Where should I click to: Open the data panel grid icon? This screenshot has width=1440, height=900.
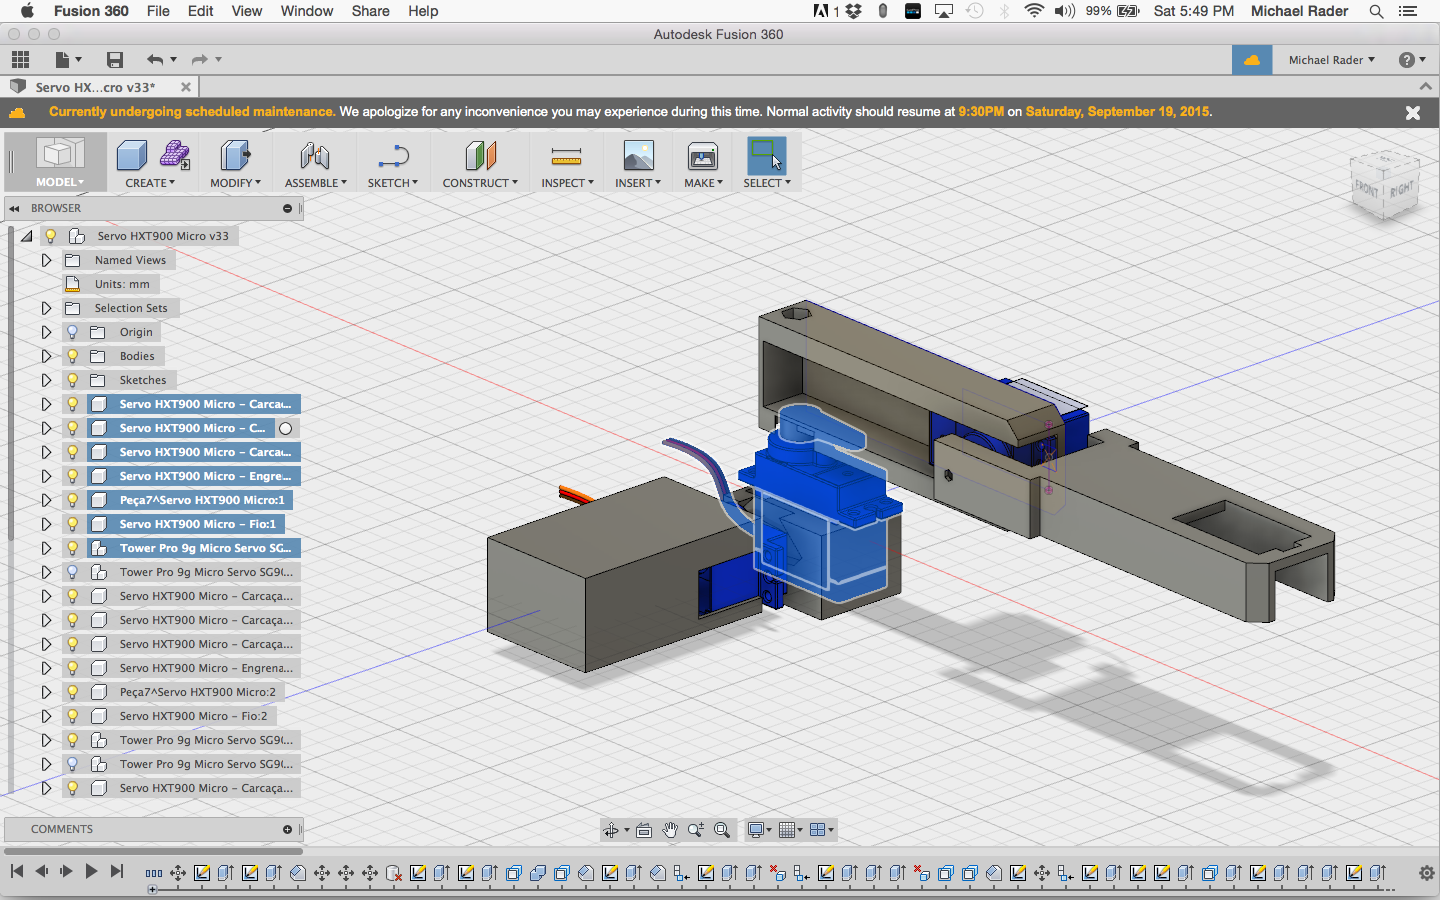pyautogui.click(x=20, y=60)
